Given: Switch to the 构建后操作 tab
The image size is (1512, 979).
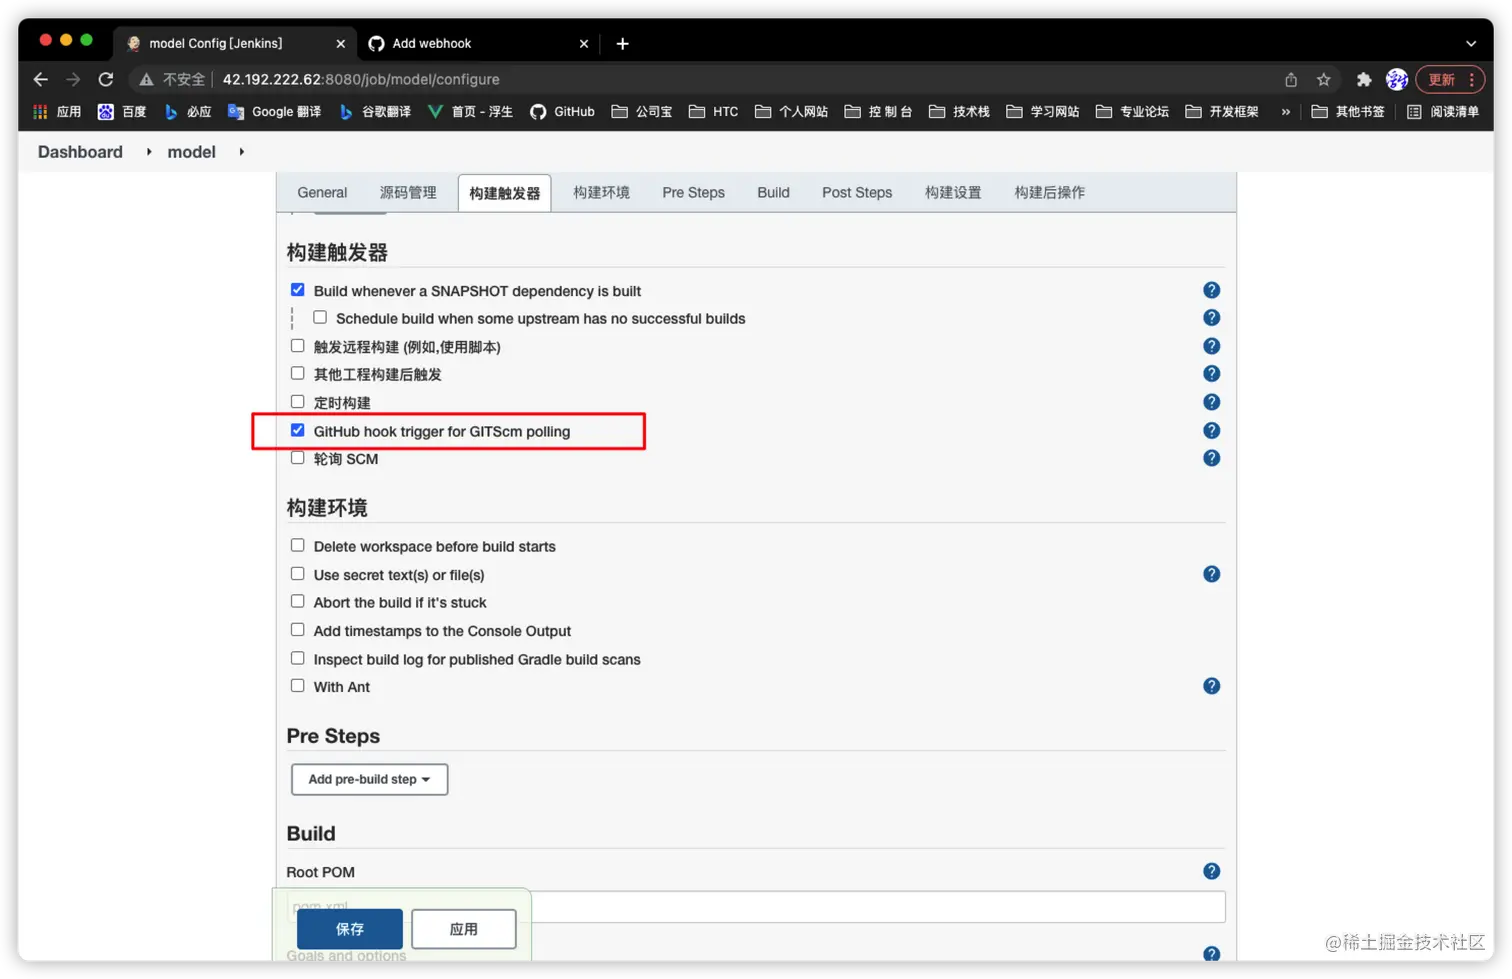Looking at the screenshot, I should (1049, 192).
